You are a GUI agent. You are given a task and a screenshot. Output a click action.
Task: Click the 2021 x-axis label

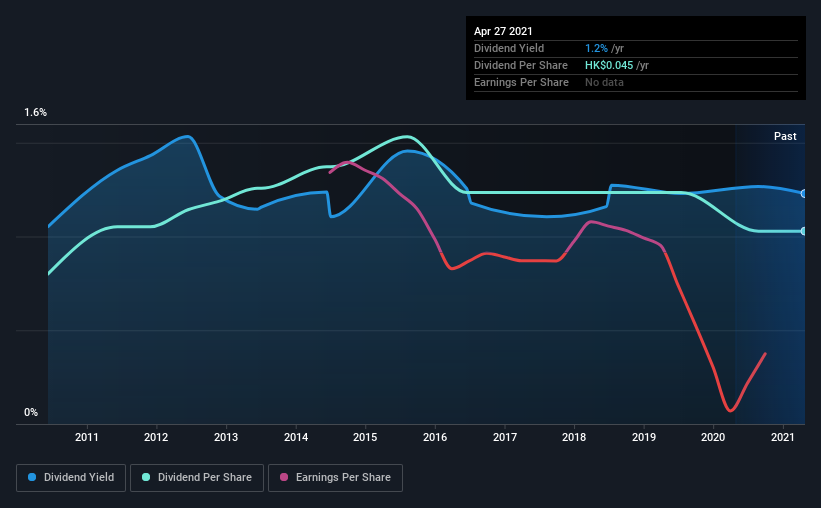[x=783, y=437]
